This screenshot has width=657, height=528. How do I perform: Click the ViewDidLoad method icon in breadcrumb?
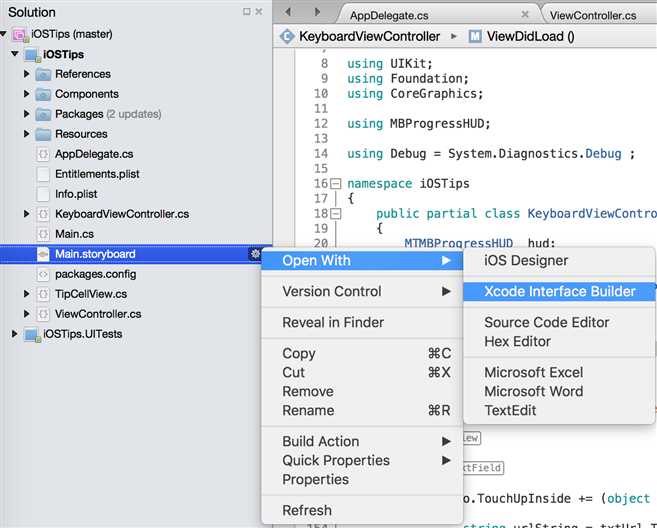click(x=475, y=36)
